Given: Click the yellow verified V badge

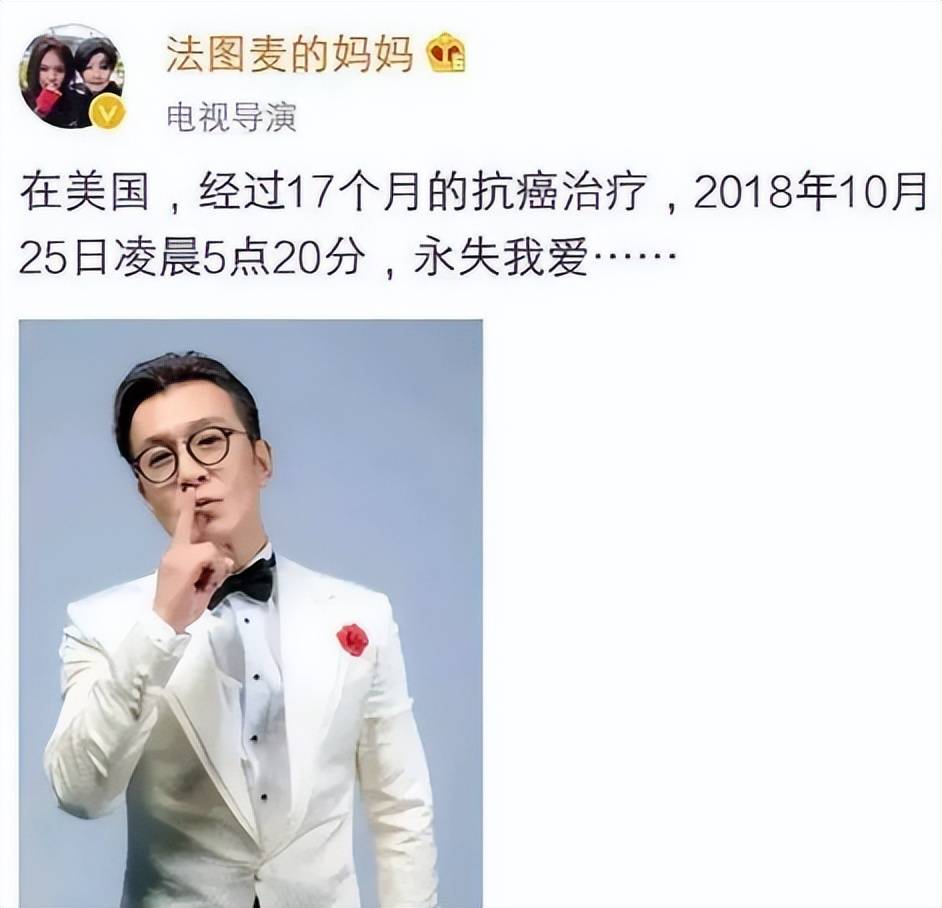Looking at the screenshot, I should 107,112.
